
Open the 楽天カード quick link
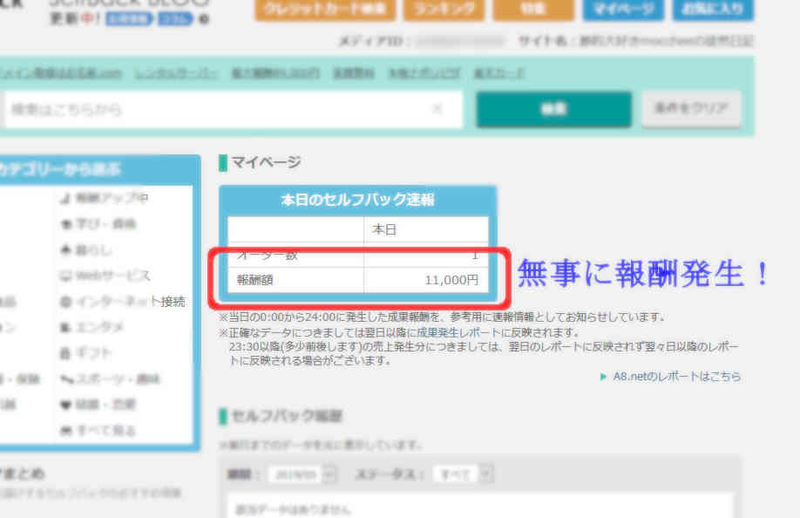[498, 73]
